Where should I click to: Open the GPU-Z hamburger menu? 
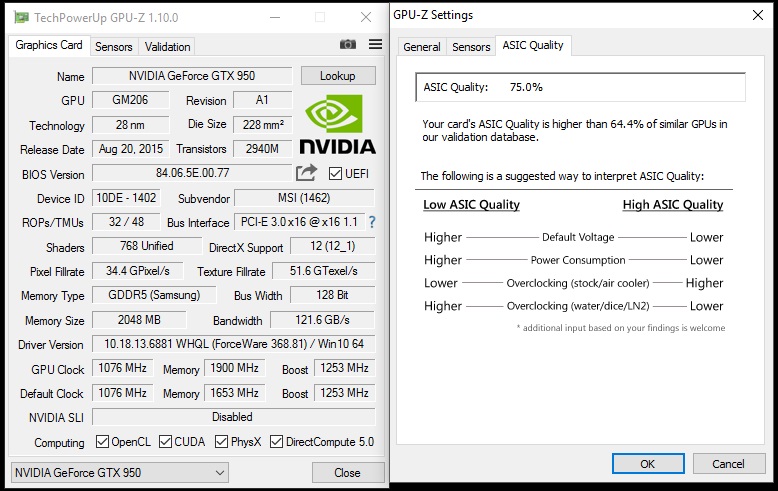click(x=376, y=44)
